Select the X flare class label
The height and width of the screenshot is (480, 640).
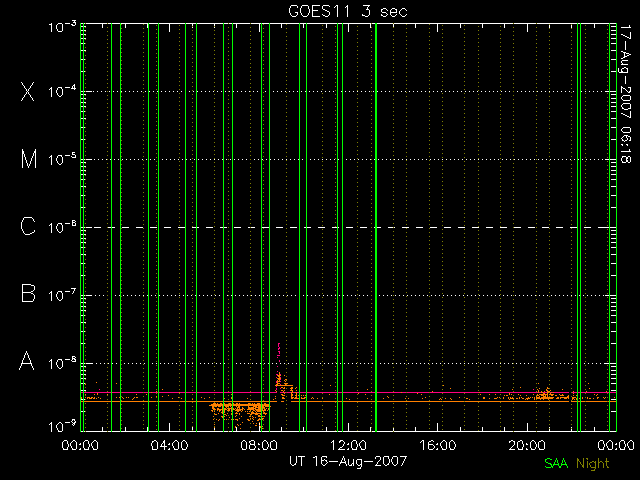(x=28, y=91)
